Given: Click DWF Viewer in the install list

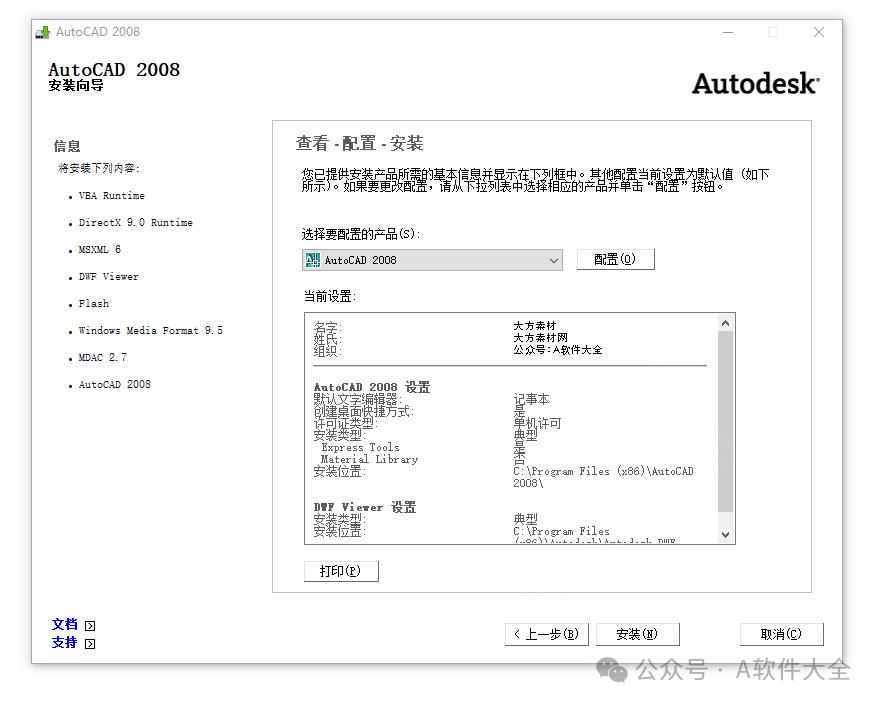Looking at the screenshot, I should pos(109,277).
